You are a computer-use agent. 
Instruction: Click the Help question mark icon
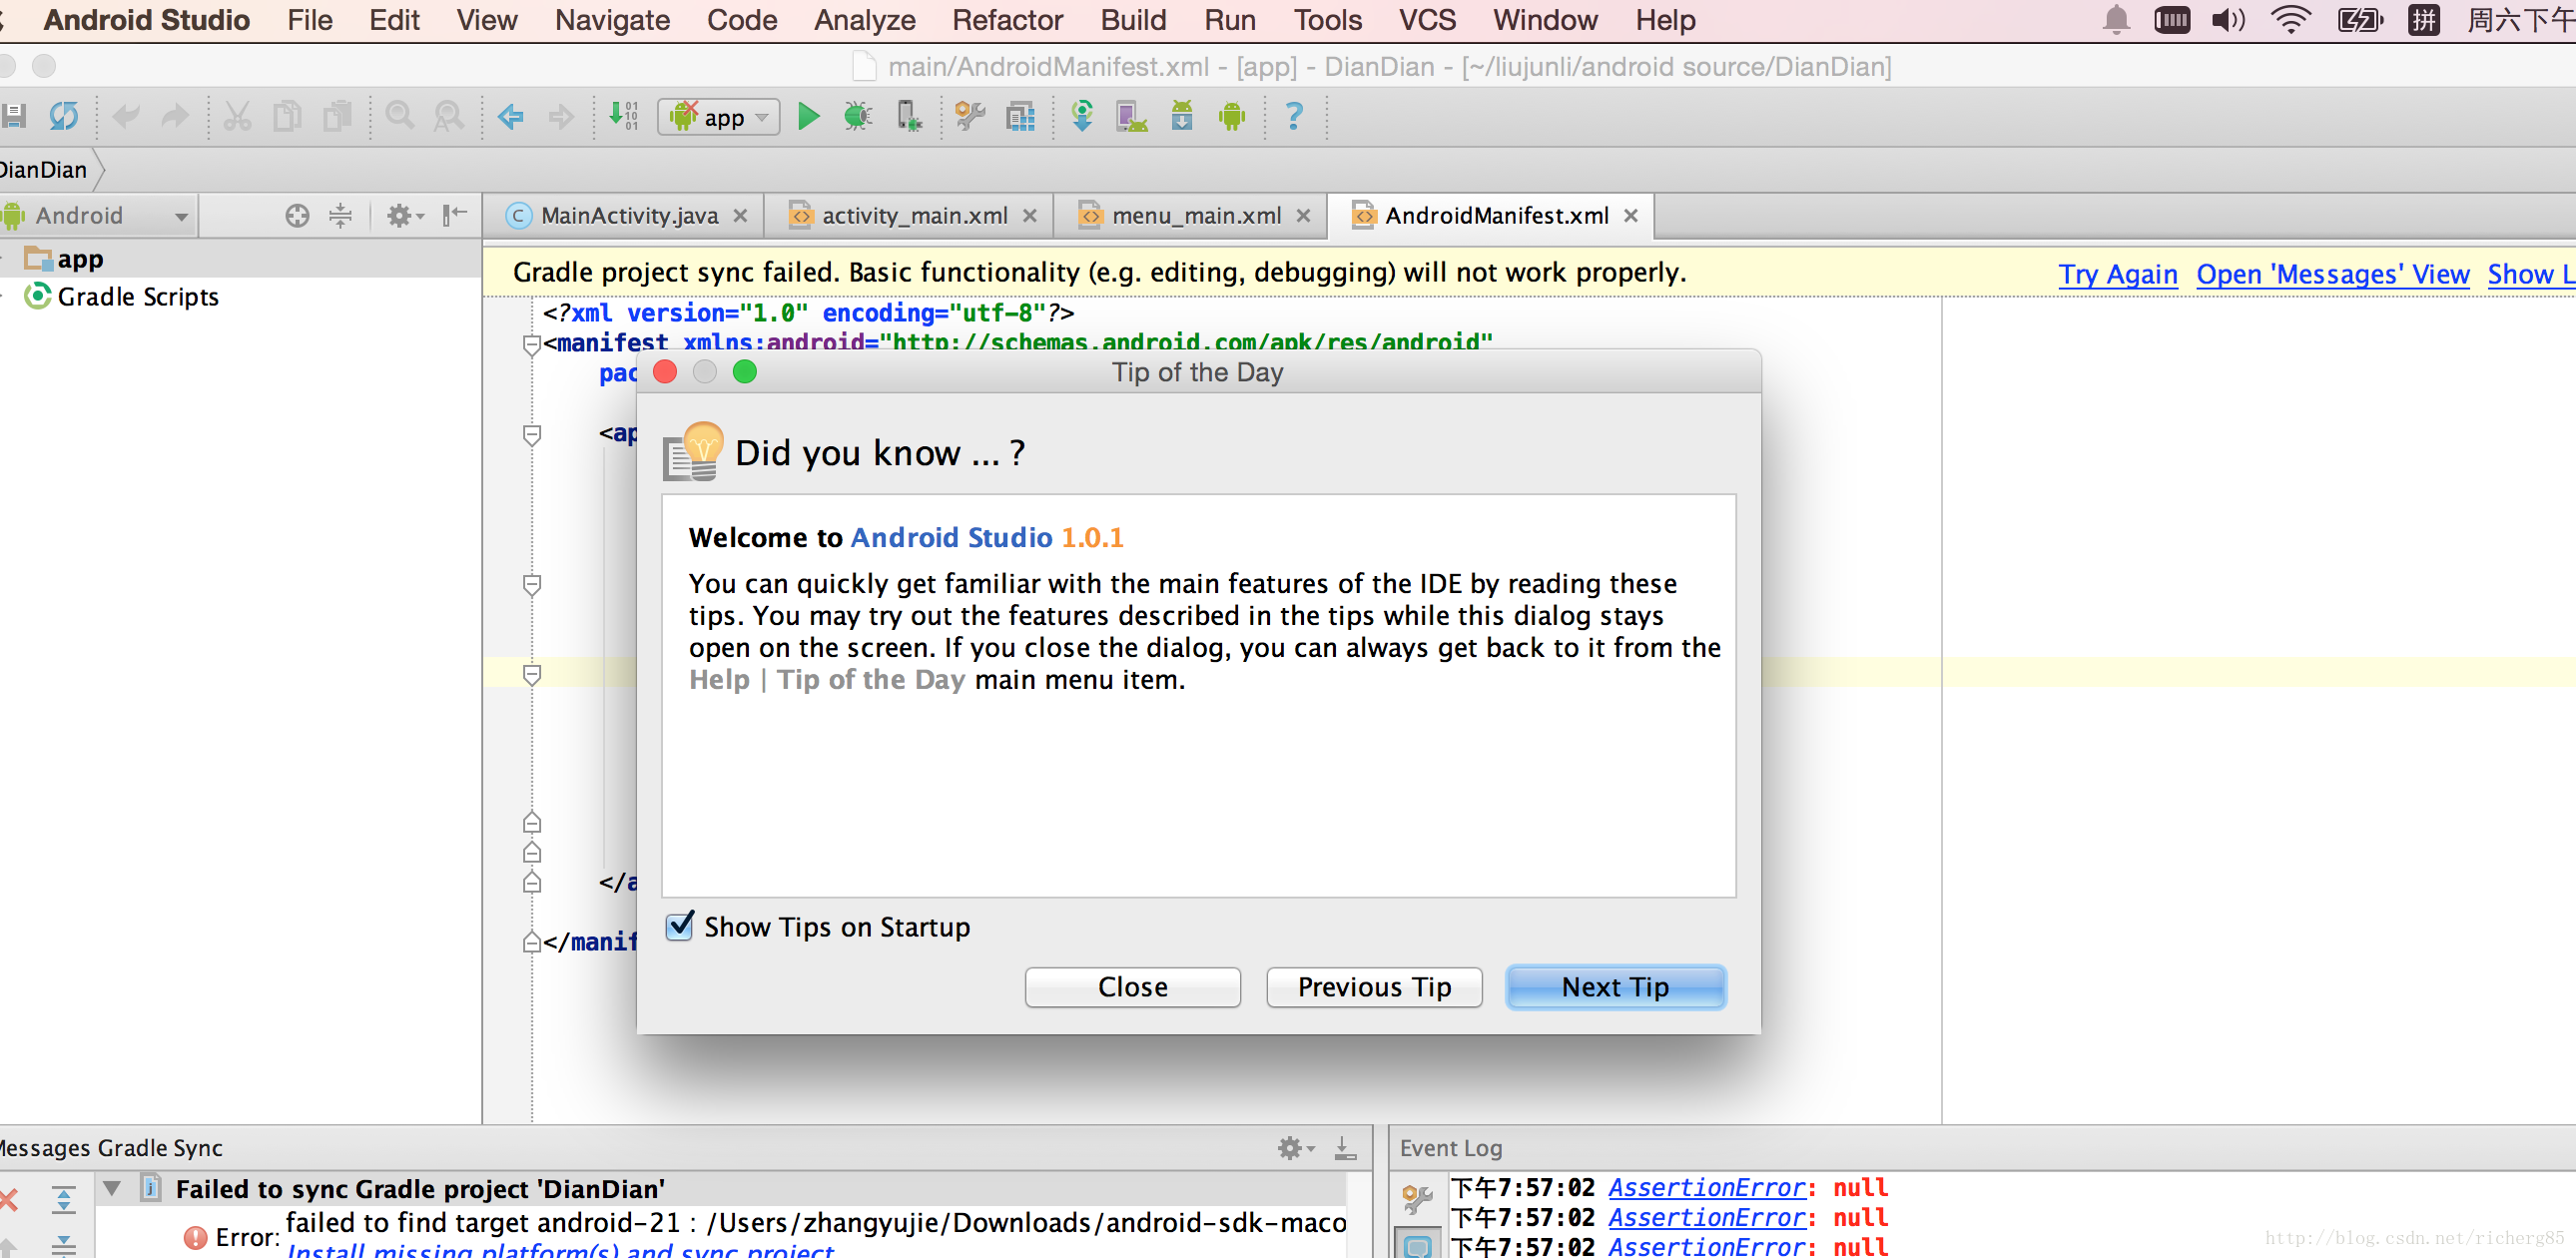coord(1294,116)
